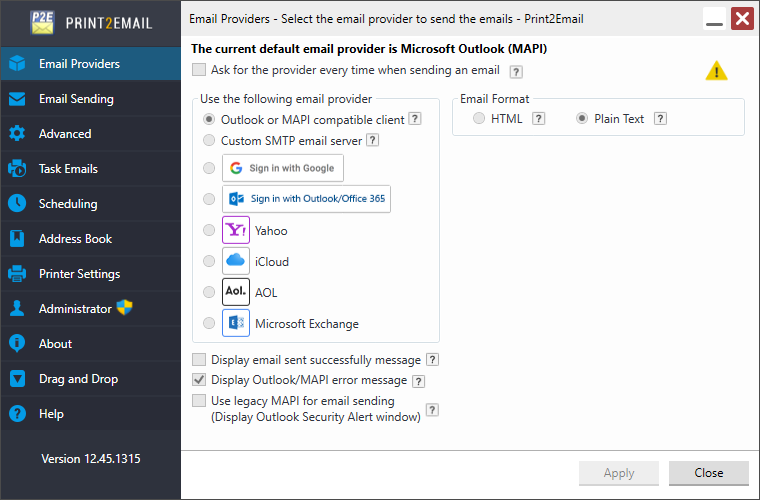Uncheck Display Outlook/MAPI error message
Image resolution: width=760 pixels, height=500 pixels.
coord(199,380)
